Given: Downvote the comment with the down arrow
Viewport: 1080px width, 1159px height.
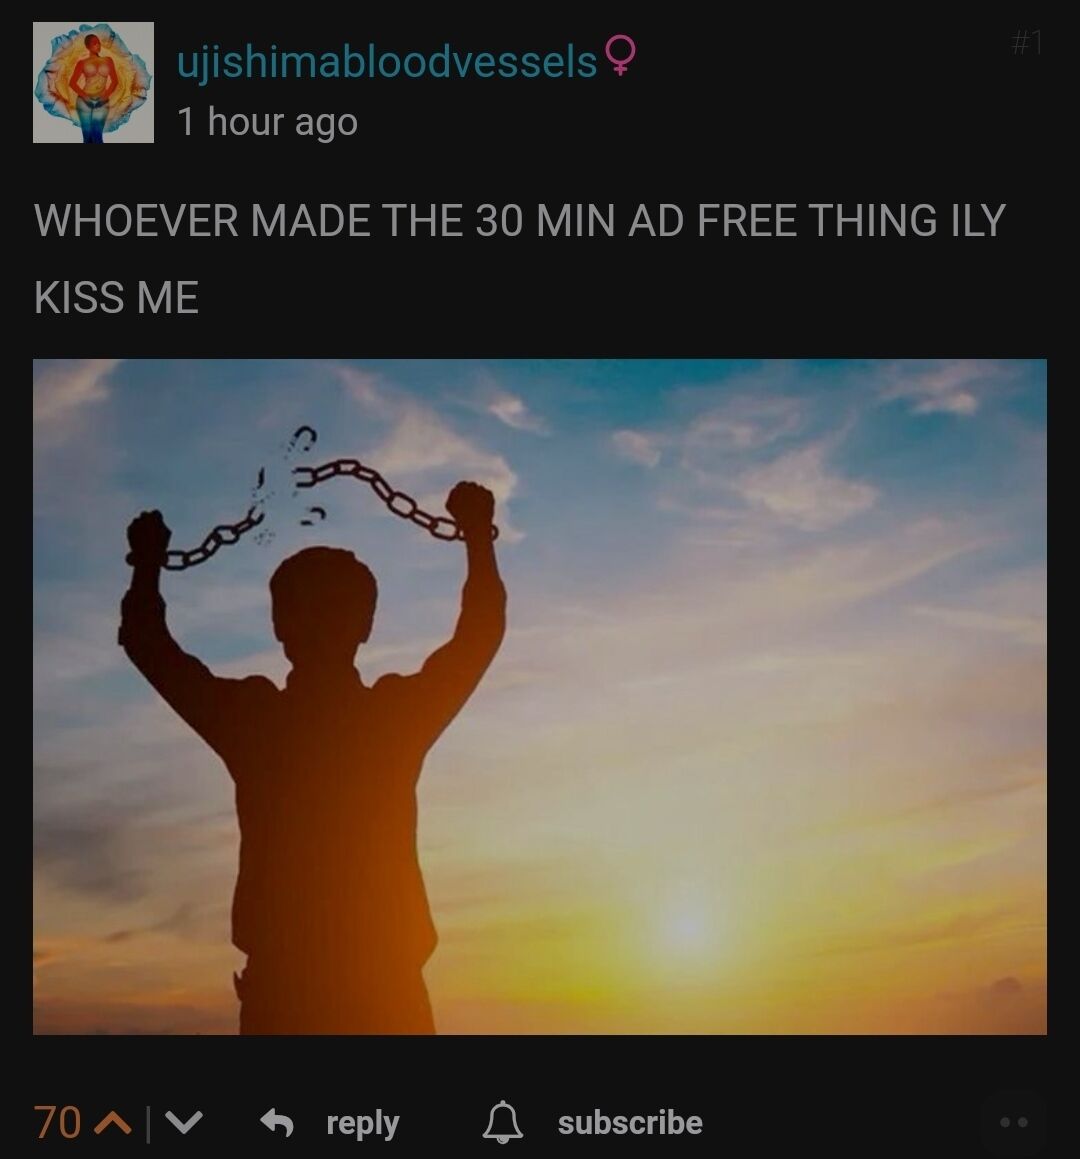Looking at the screenshot, I should [x=184, y=1124].
